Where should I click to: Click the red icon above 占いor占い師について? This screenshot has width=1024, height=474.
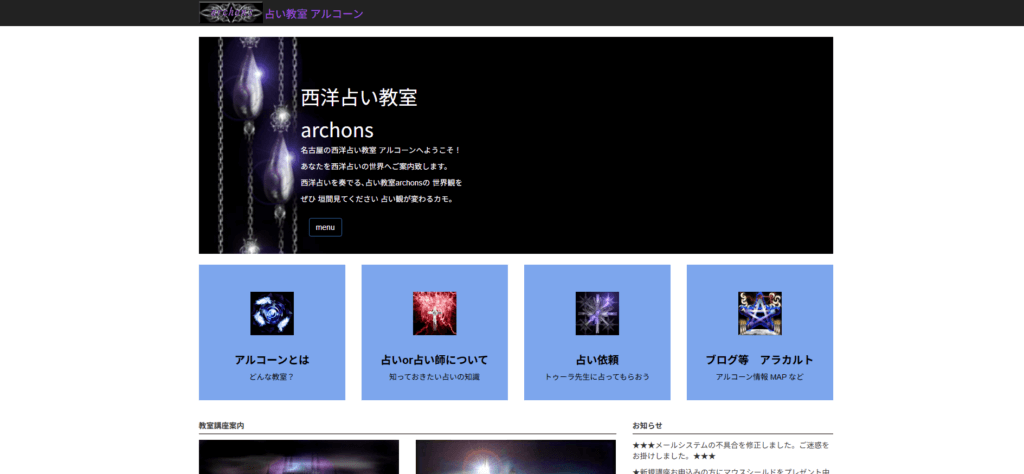pyautogui.click(x=434, y=313)
